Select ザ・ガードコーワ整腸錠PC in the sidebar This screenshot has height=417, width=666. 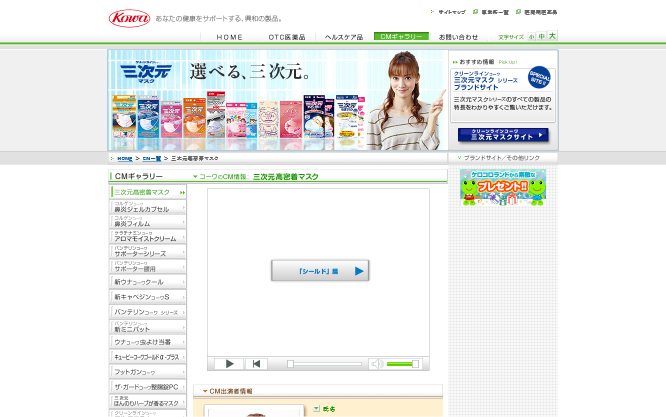click(x=148, y=387)
